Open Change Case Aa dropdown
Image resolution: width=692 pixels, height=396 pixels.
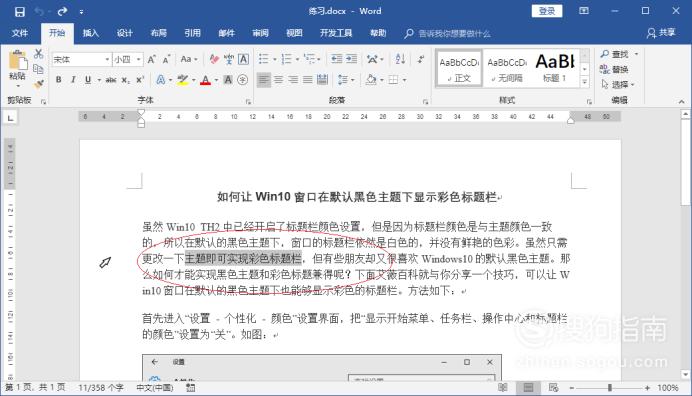pos(189,59)
